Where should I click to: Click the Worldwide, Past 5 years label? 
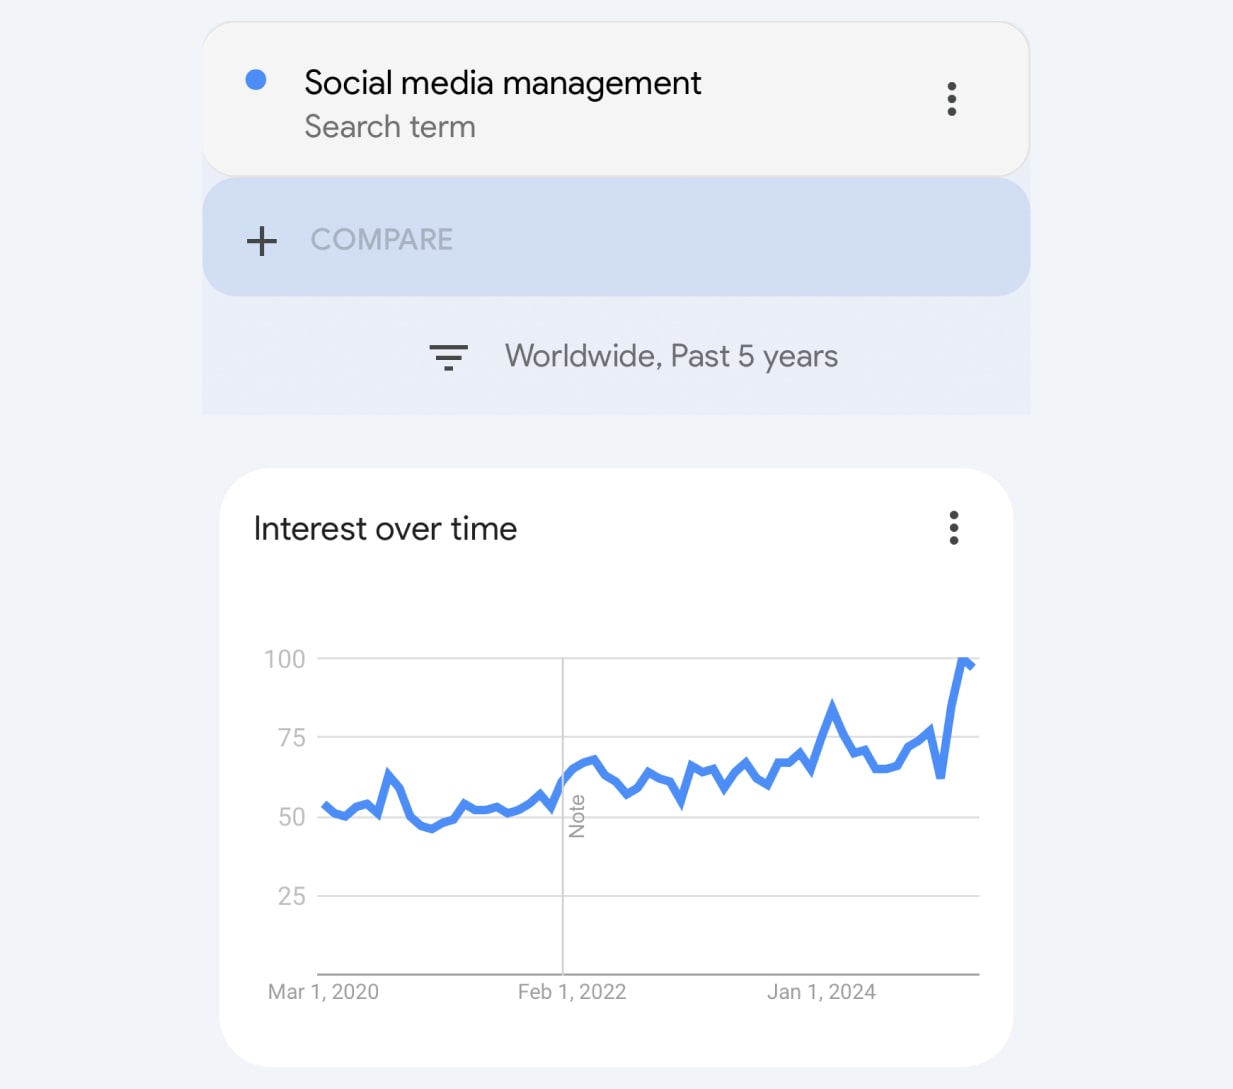coord(672,356)
